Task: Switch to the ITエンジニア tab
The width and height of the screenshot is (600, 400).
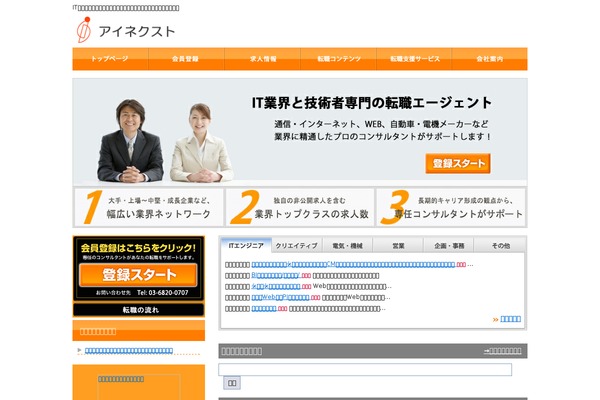Action: click(246, 245)
